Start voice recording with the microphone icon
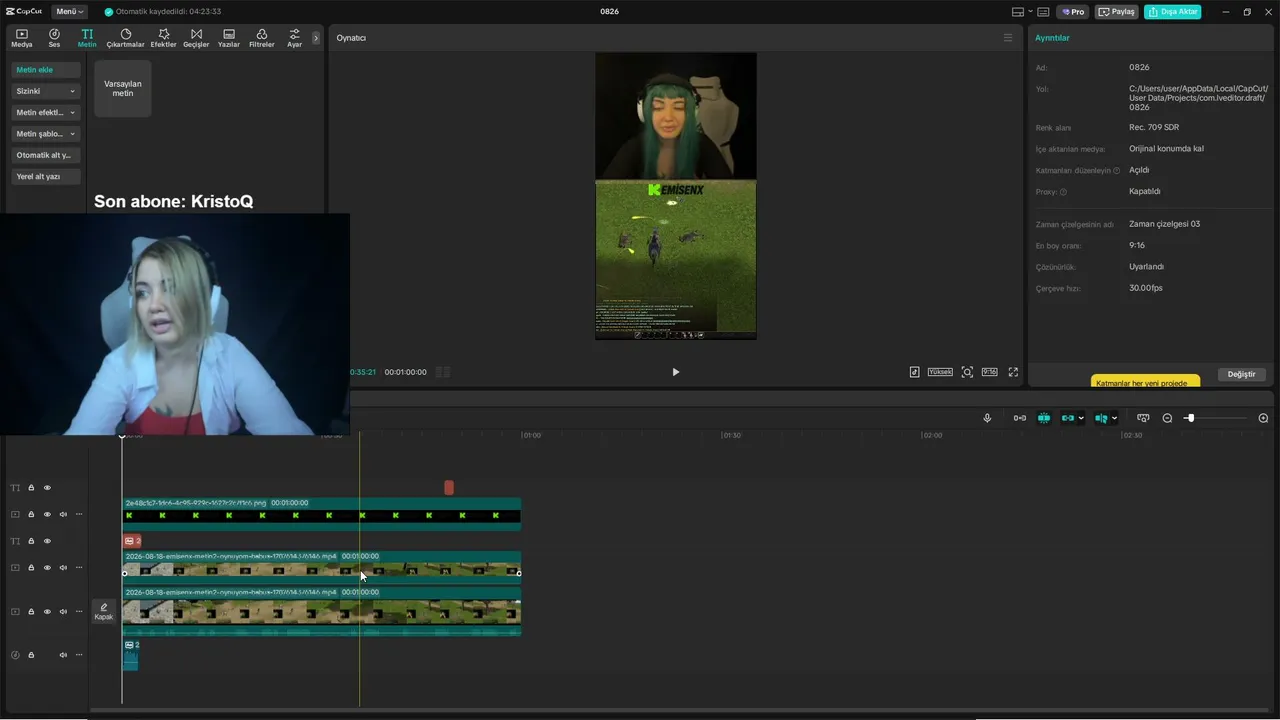This screenshot has width=1280, height=720. 987,418
